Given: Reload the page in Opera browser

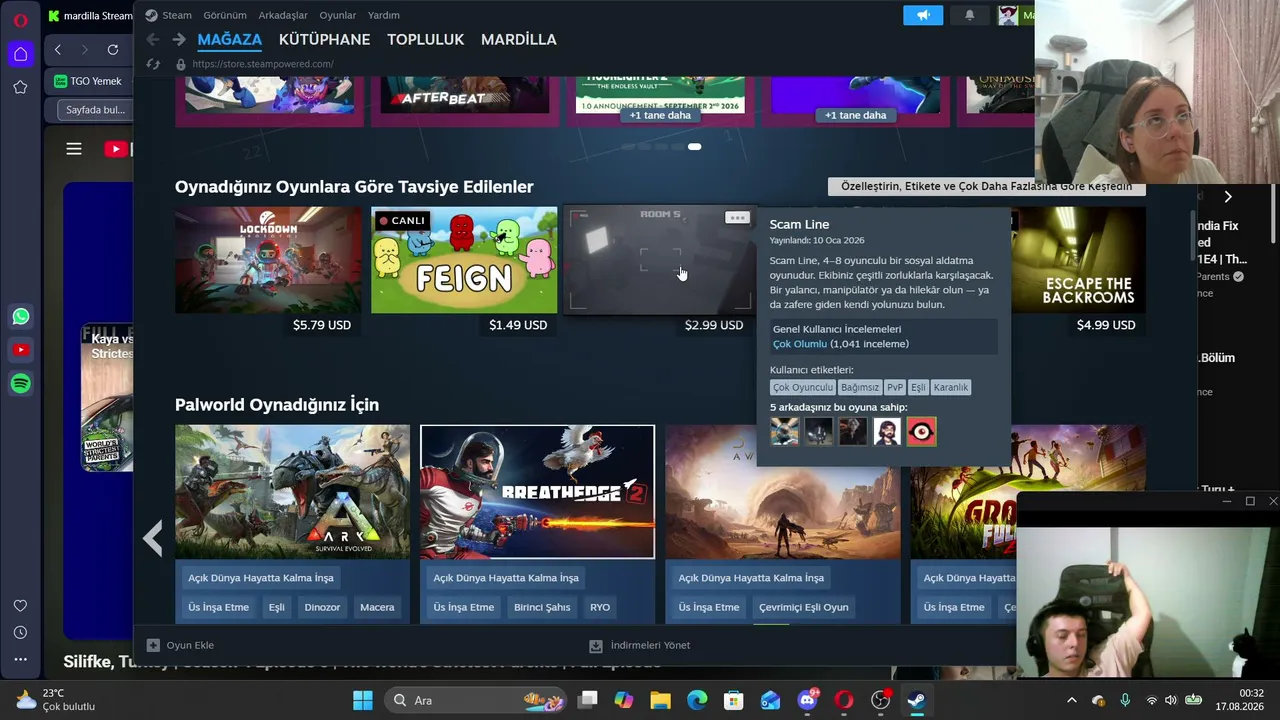Looking at the screenshot, I should tap(113, 50).
